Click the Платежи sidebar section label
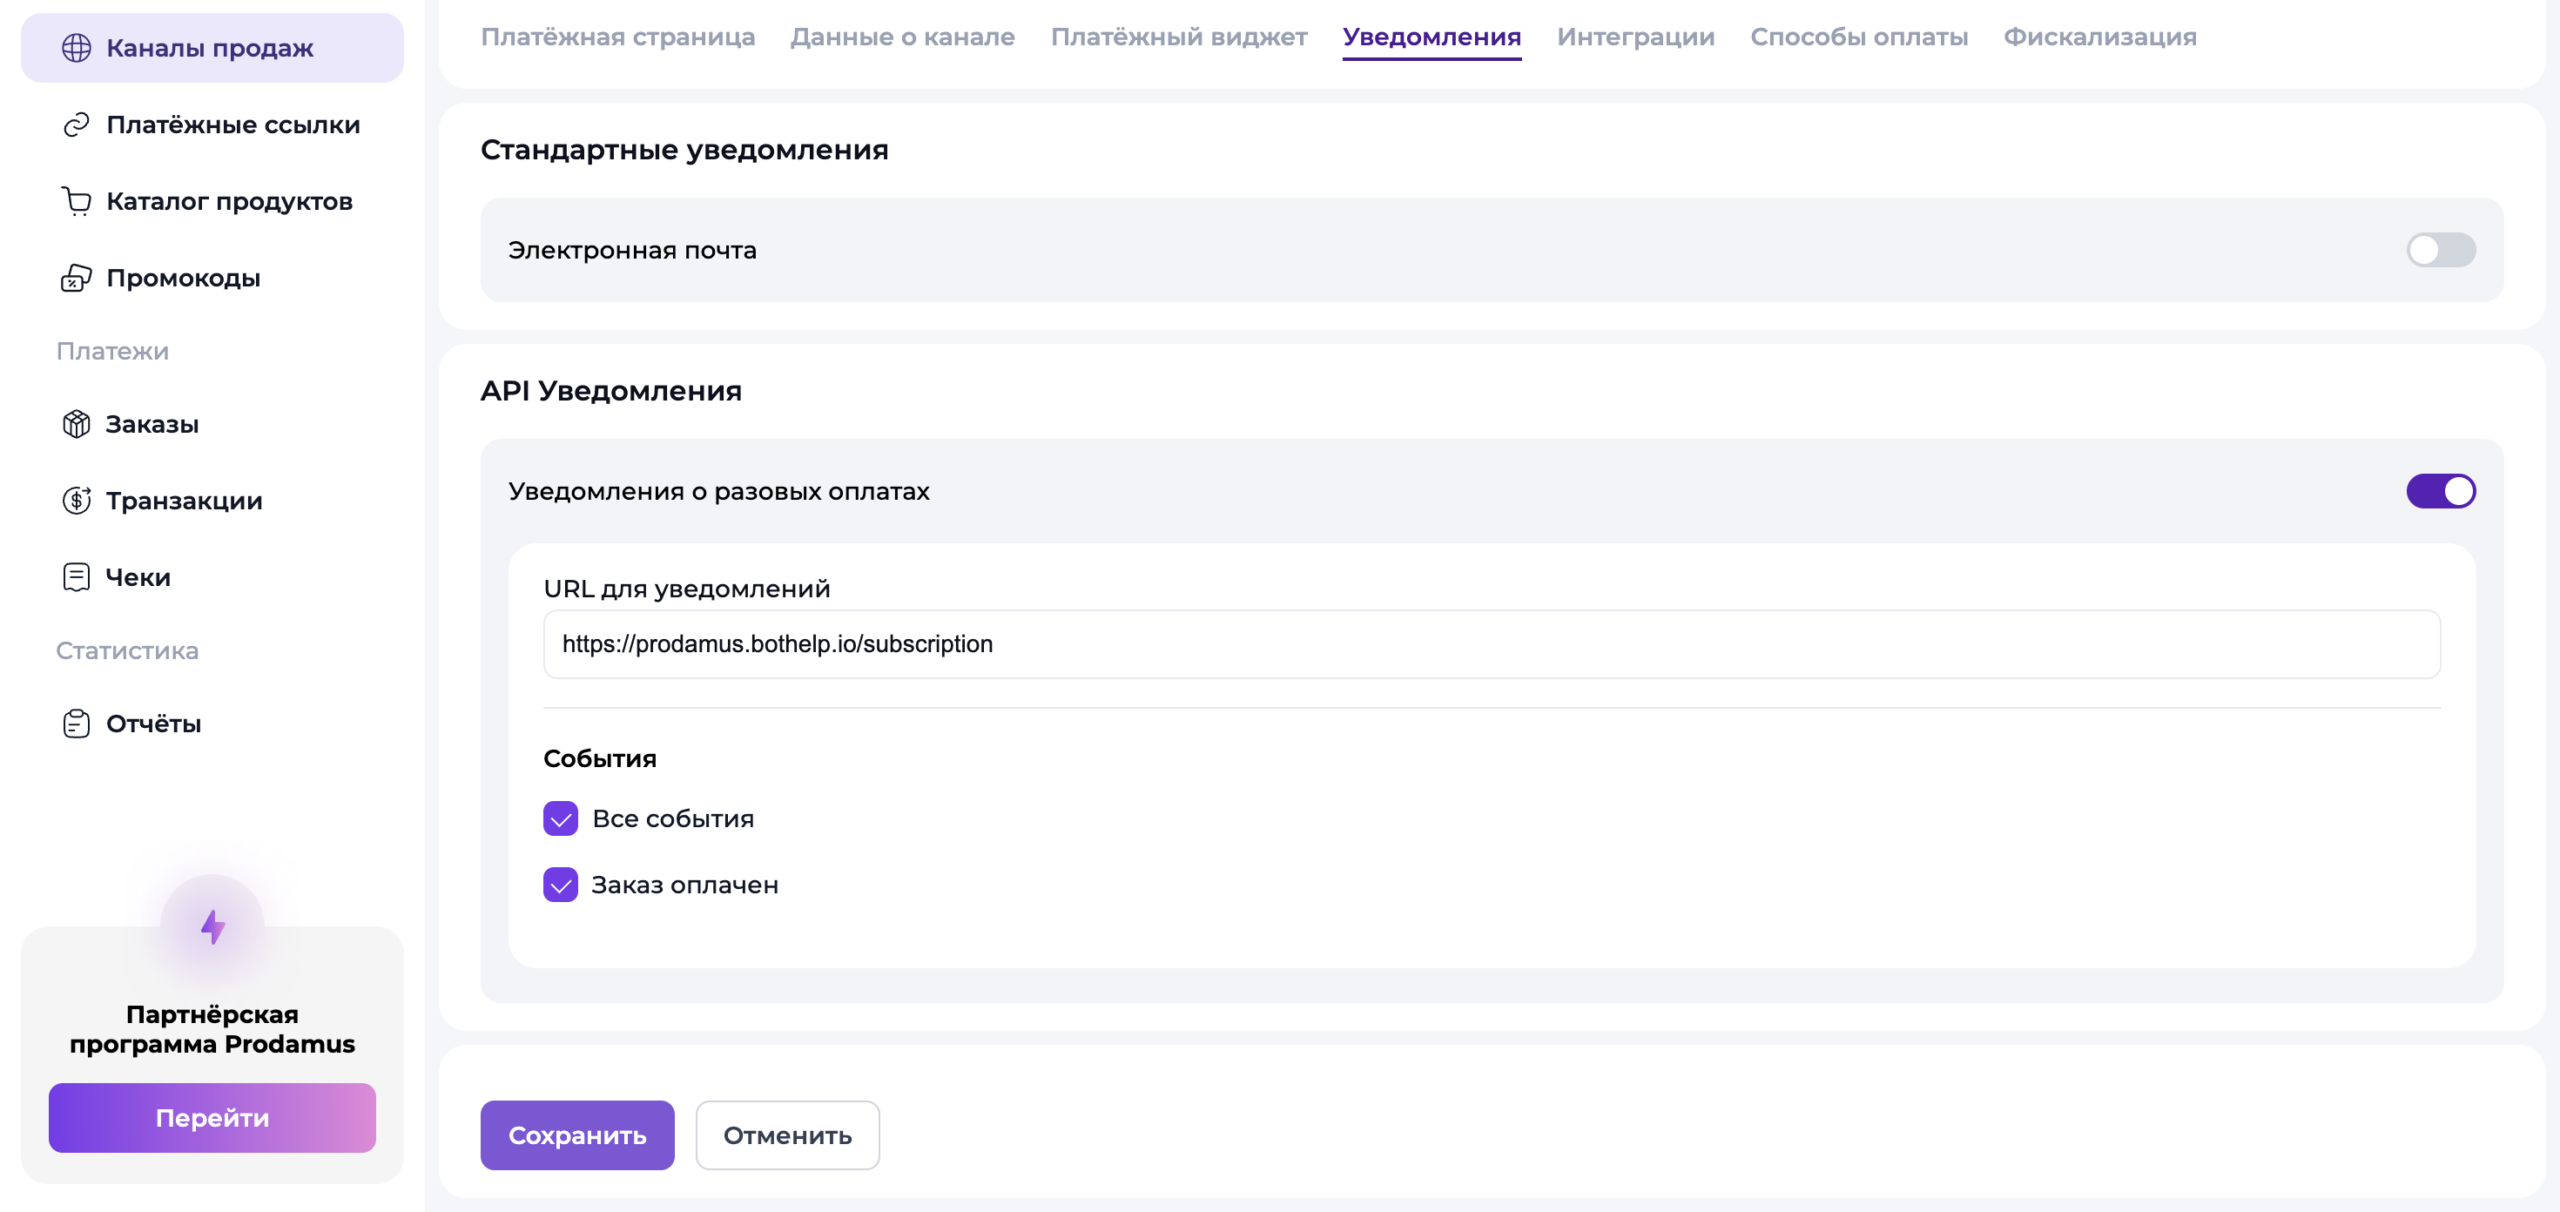The width and height of the screenshot is (2560, 1212). coord(112,351)
